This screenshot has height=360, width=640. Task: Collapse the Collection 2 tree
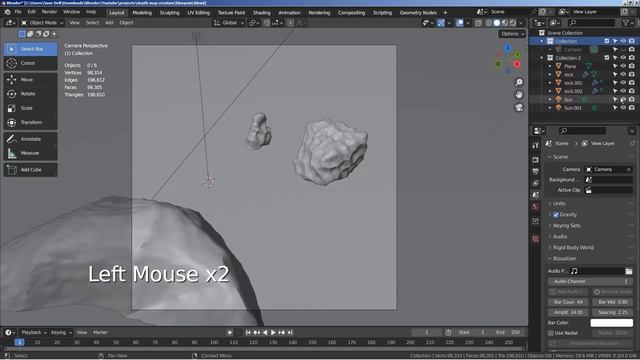click(542, 58)
